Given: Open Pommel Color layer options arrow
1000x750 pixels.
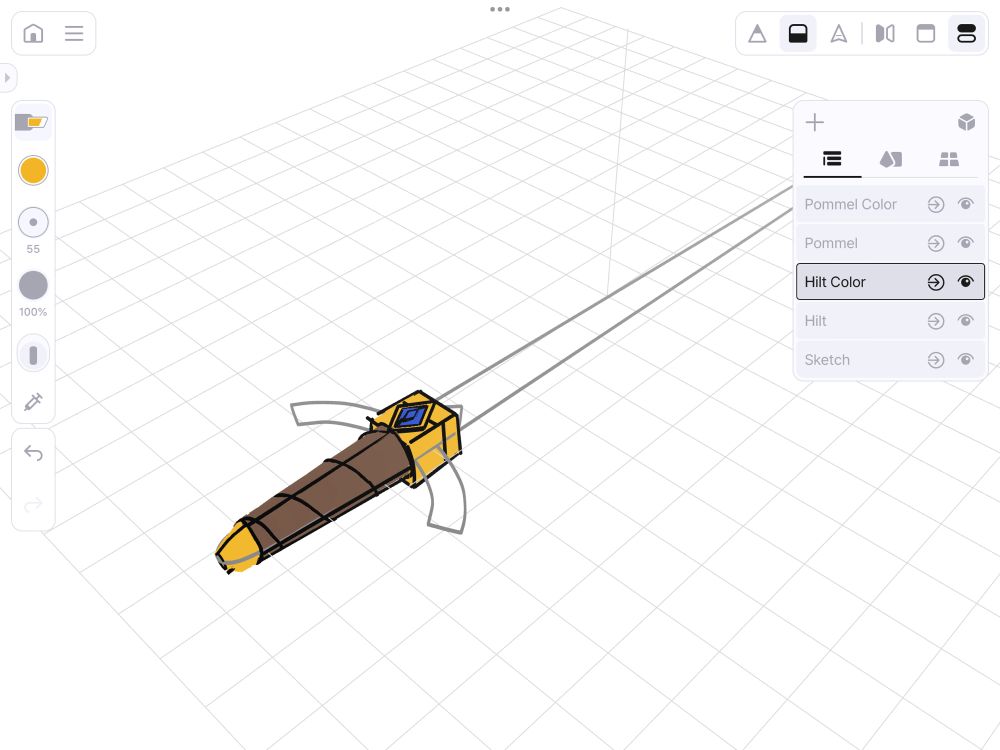Looking at the screenshot, I should (x=936, y=204).
